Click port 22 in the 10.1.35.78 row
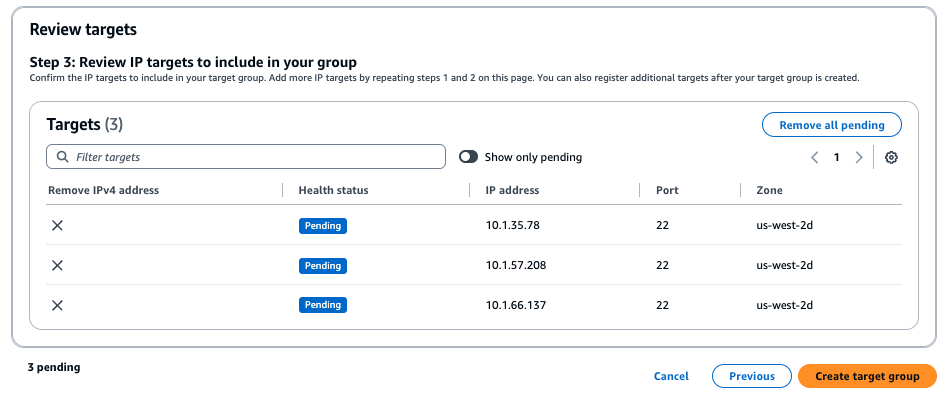Image resolution: width=946 pixels, height=398 pixels. click(x=662, y=226)
